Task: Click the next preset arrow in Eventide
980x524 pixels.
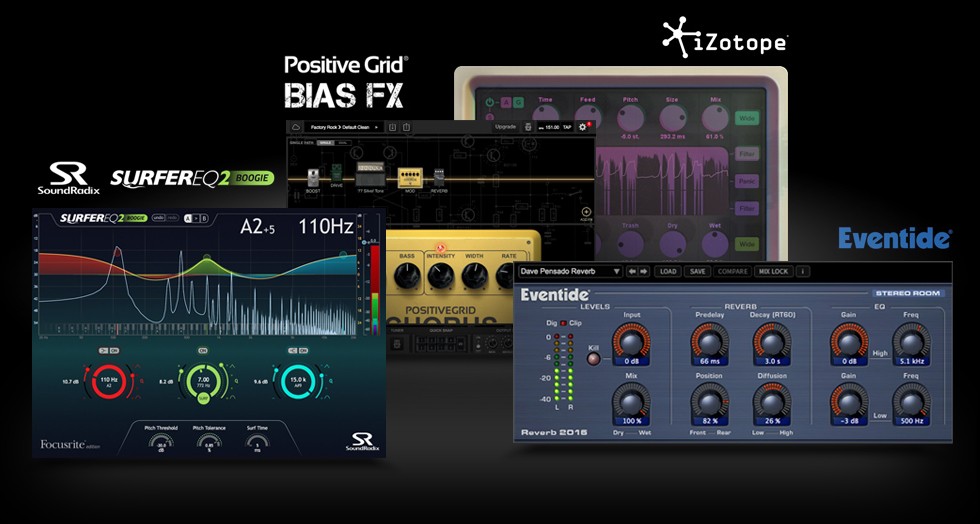Action: click(x=644, y=271)
